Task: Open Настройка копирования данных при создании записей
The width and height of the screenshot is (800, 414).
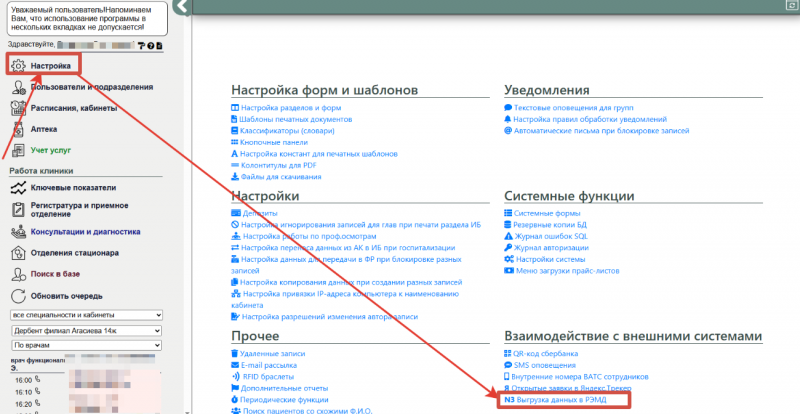Action: click(x=351, y=282)
